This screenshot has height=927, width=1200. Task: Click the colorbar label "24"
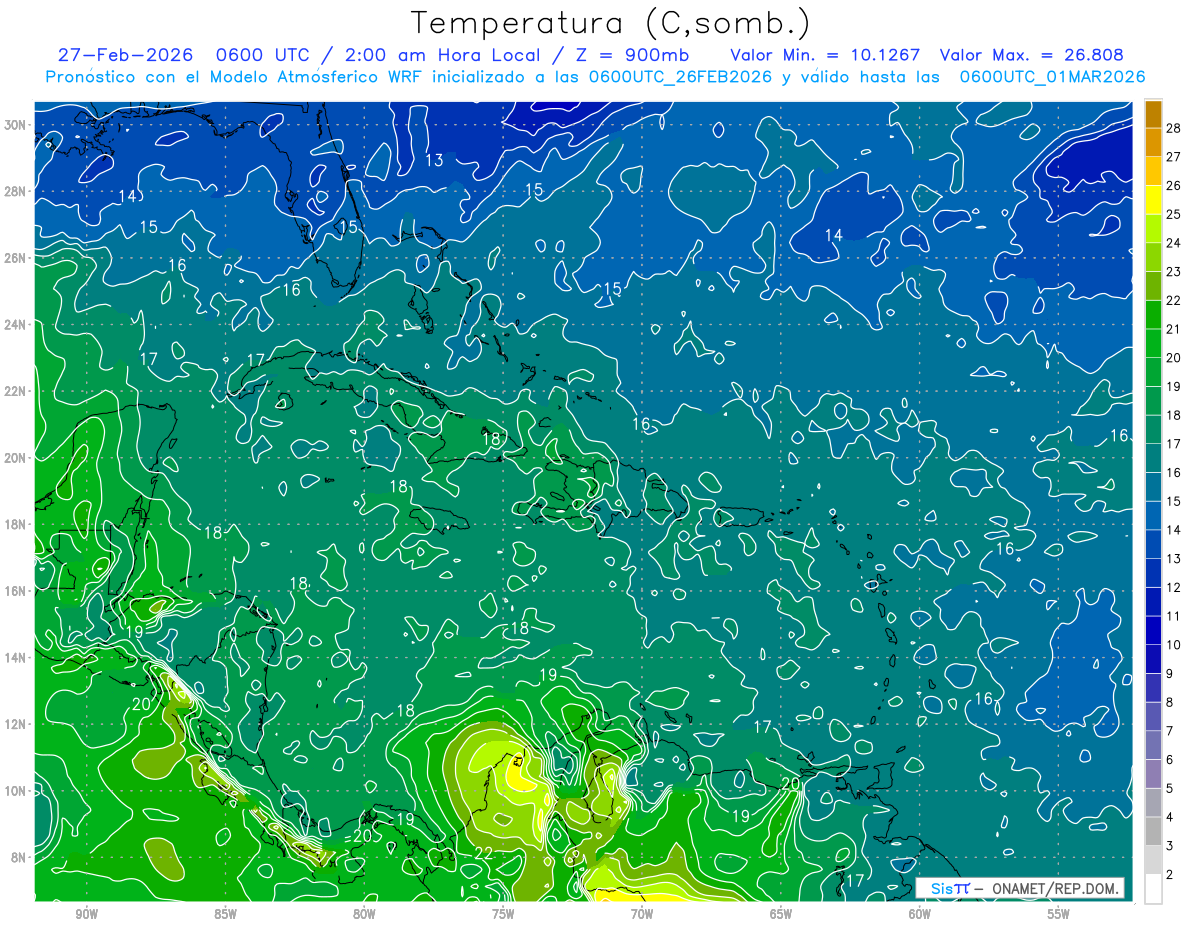pyautogui.click(x=1174, y=243)
